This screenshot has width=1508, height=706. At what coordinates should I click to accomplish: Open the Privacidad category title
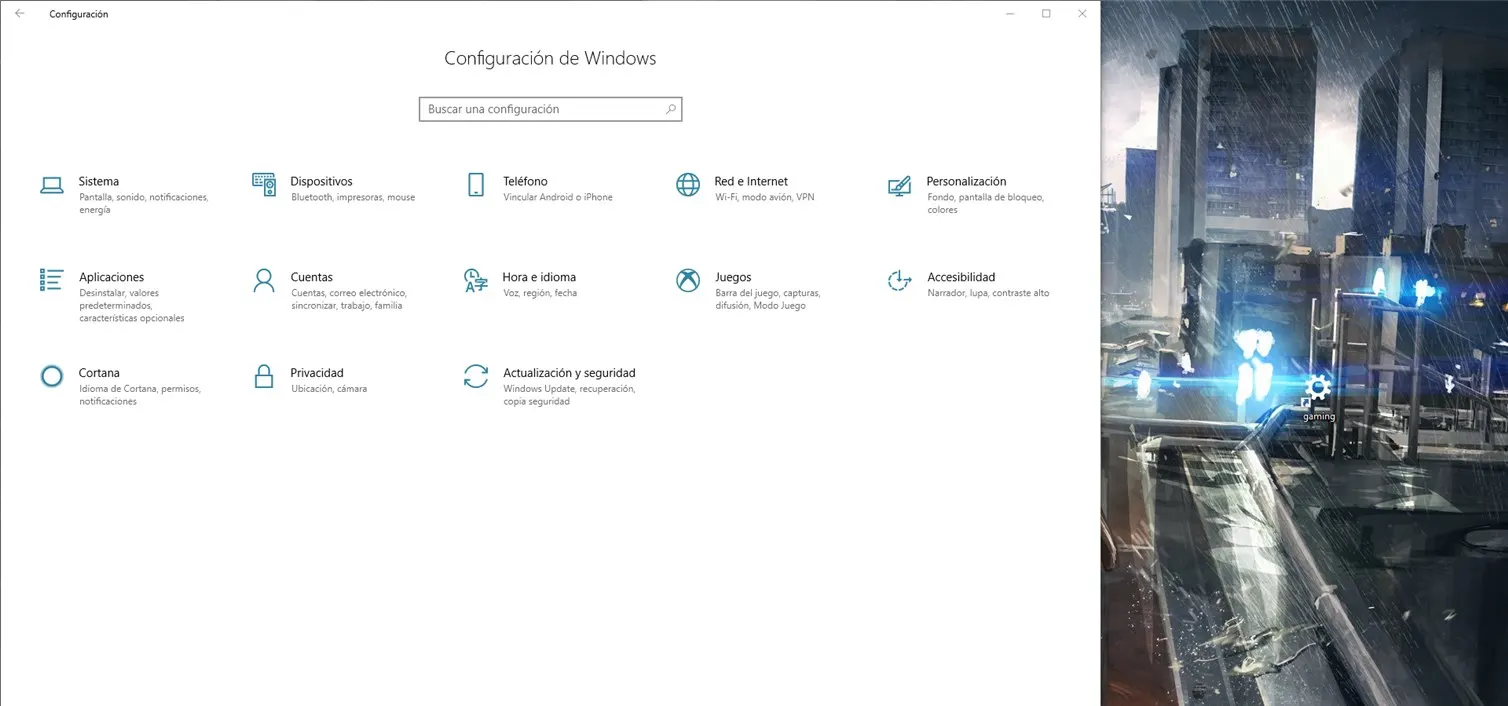(x=317, y=373)
